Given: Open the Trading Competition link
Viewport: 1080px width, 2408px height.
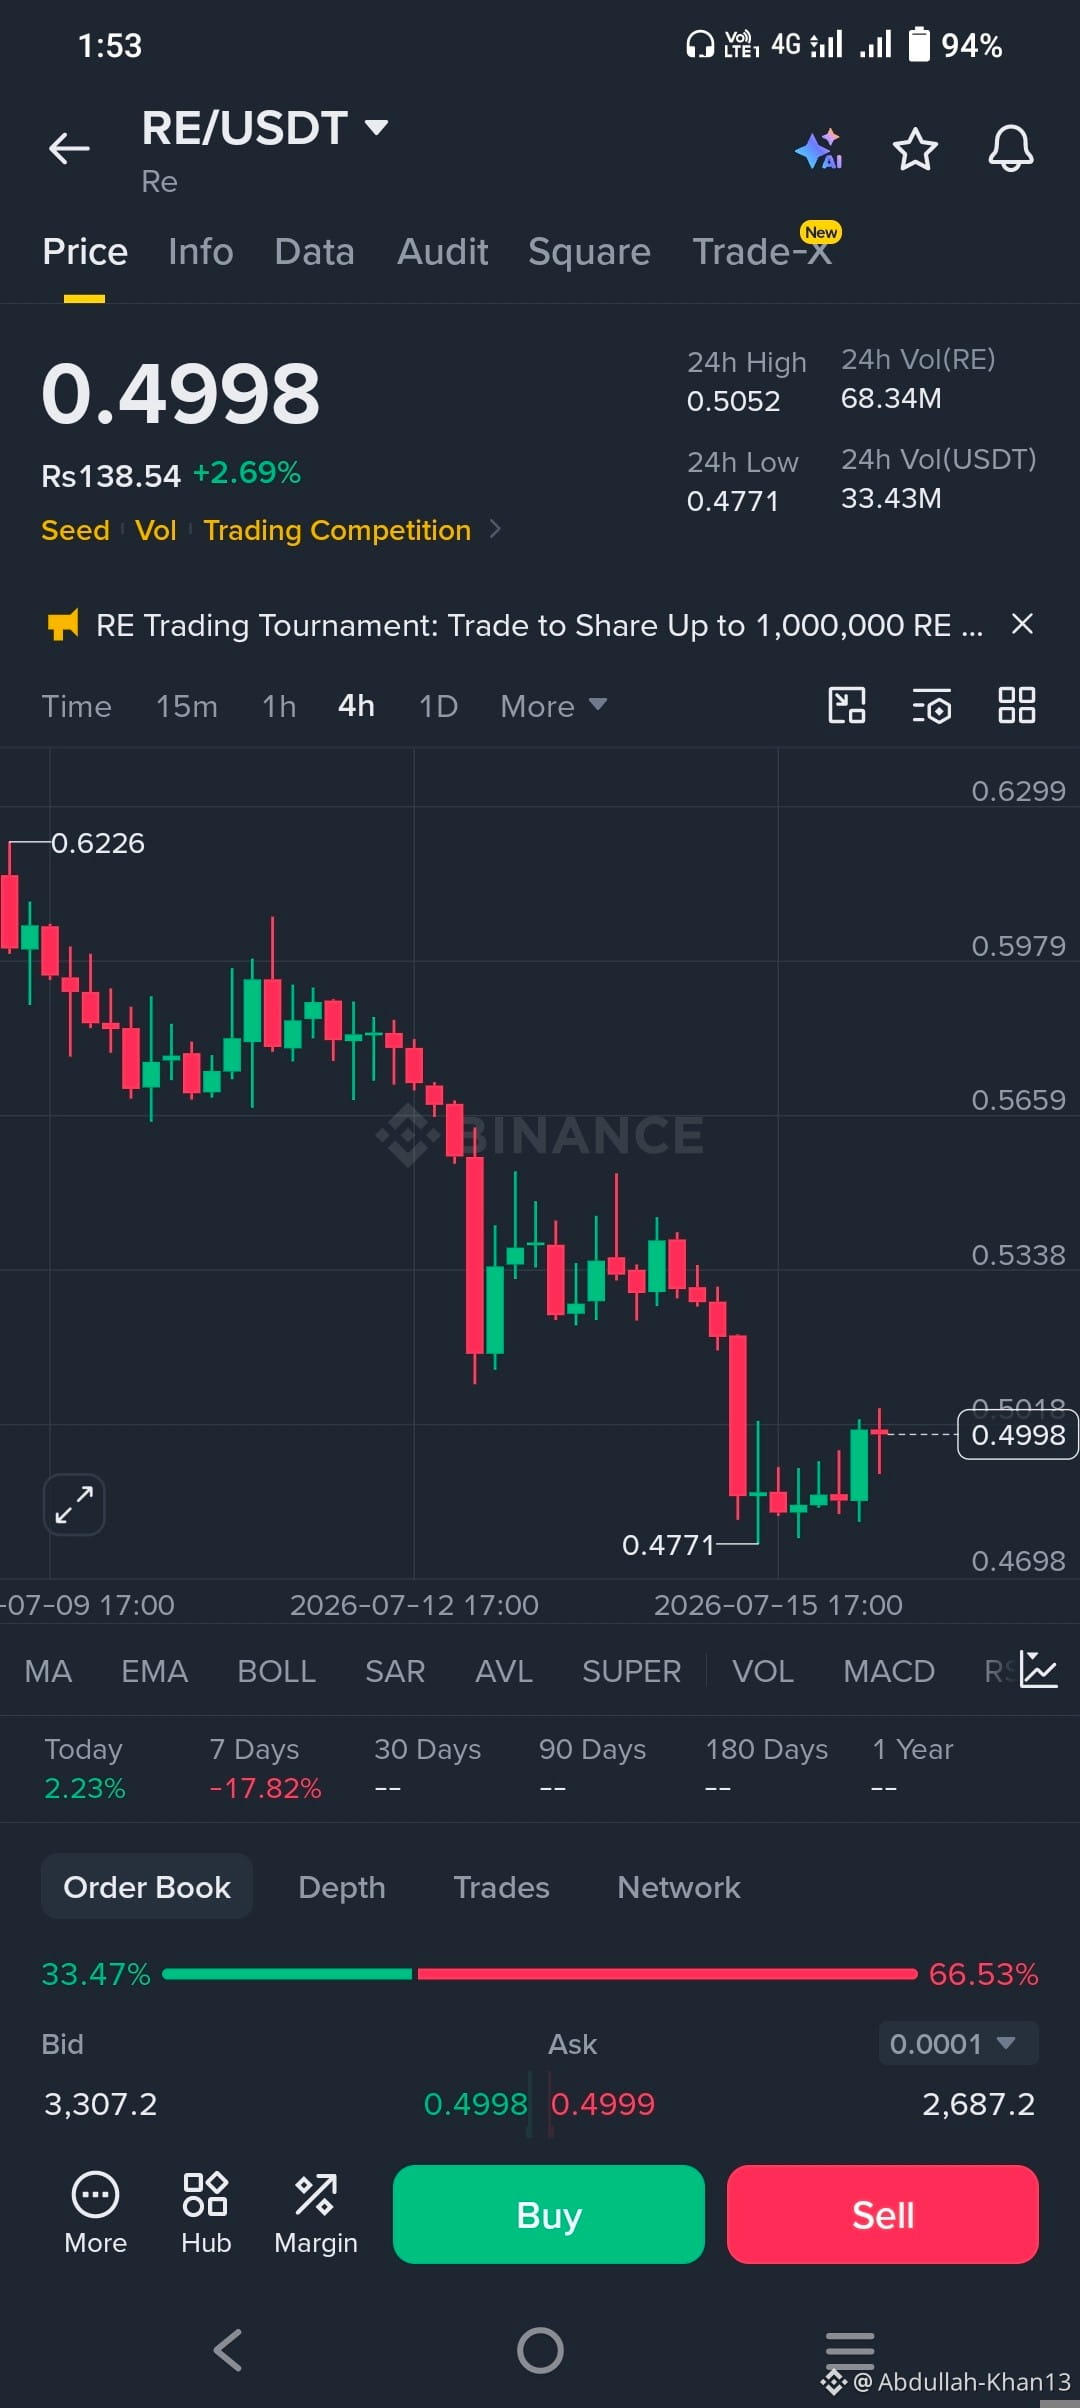Looking at the screenshot, I should coord(337,530).
